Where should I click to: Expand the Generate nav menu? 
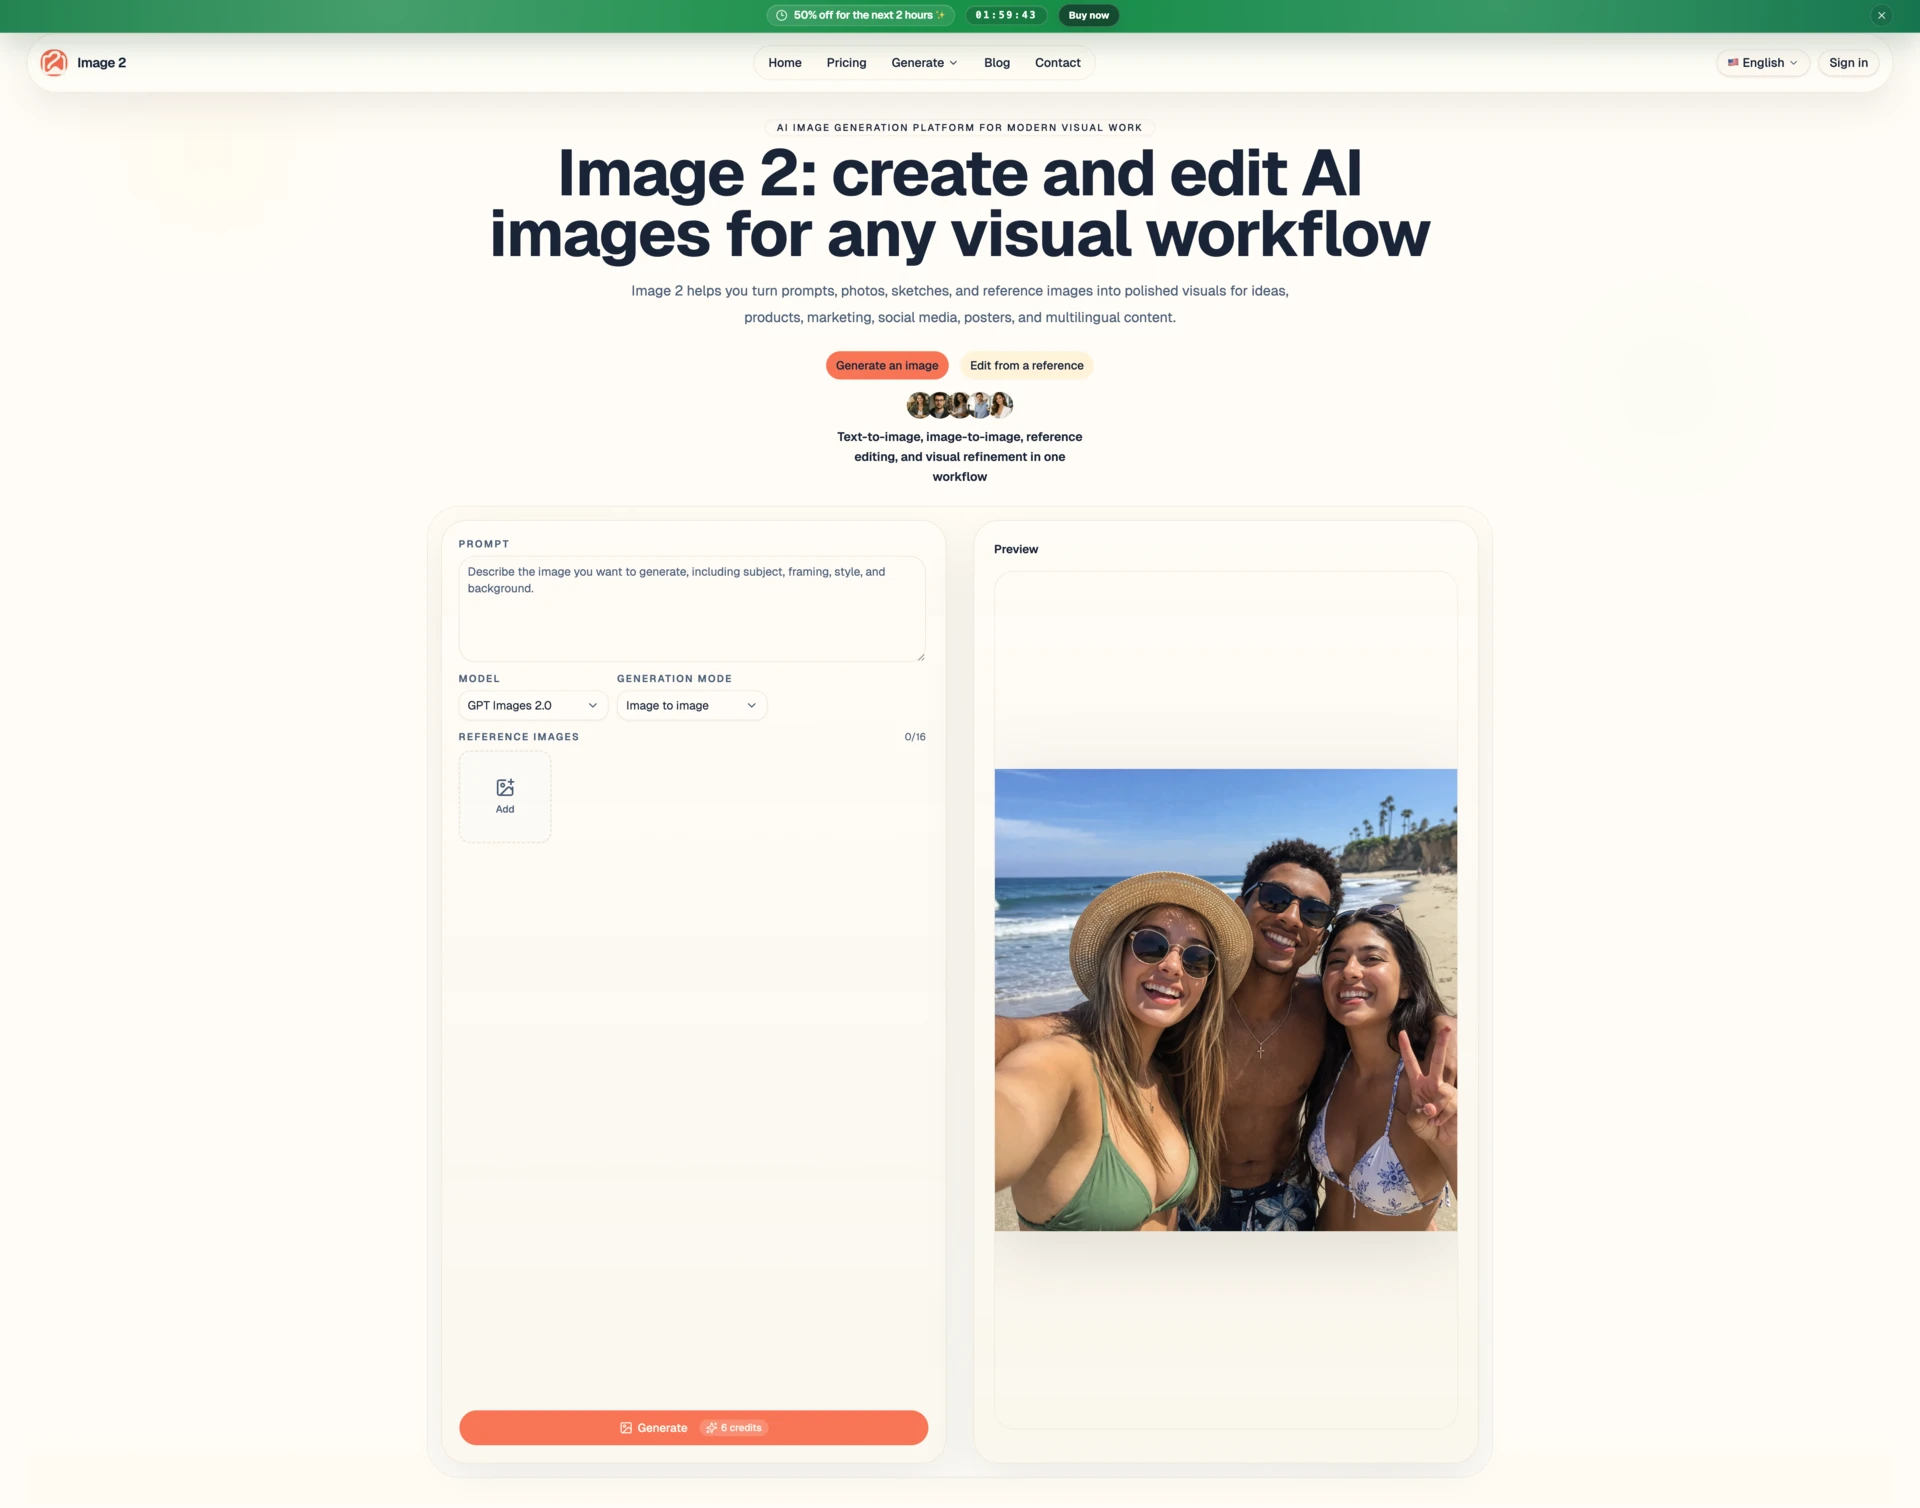click(x=924, y=63)
